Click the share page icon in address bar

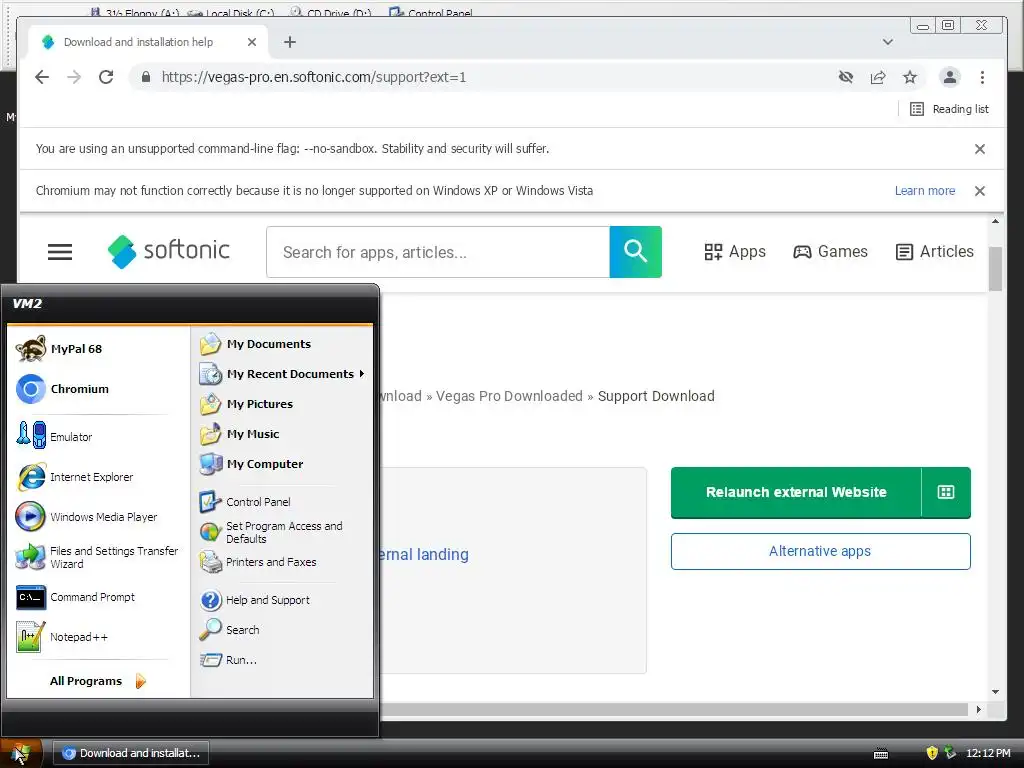(x=878, y=77)
